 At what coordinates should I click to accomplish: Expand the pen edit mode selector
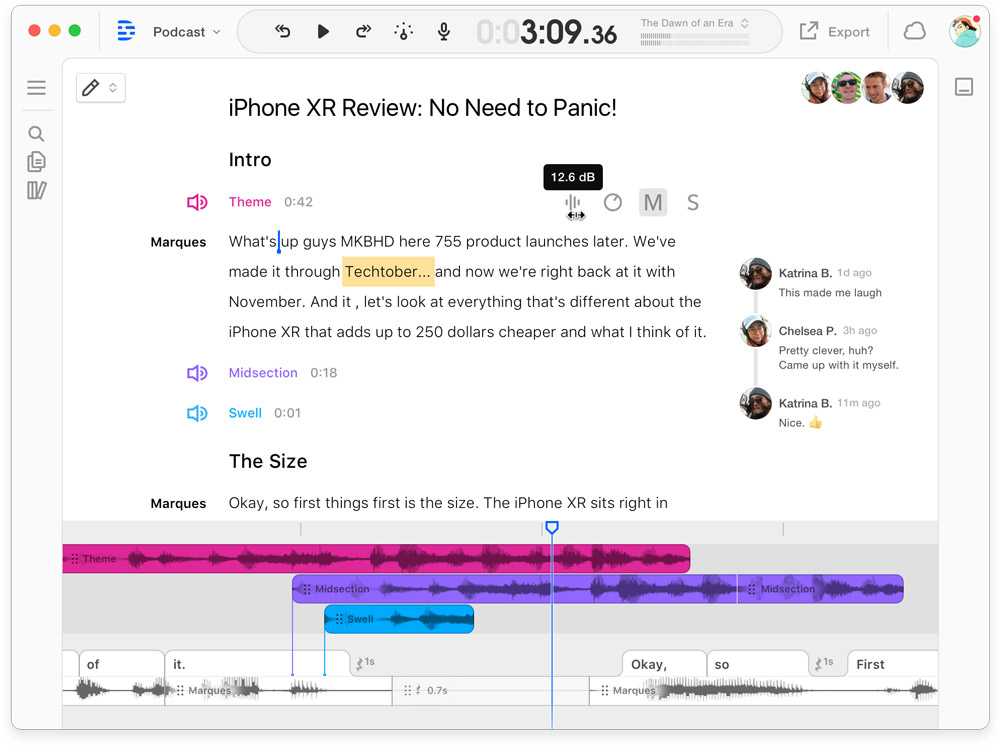point(100,88)
